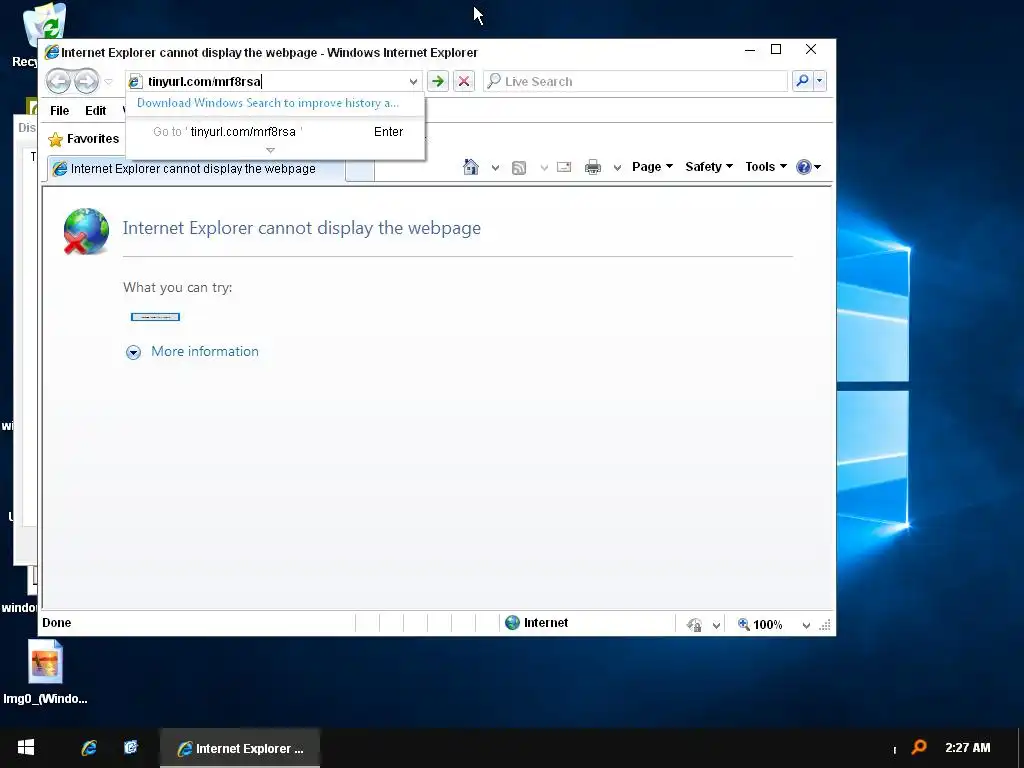Click the Windows Start button
The height and width of the screenshot is (768, 1024).
click(25, 748)
